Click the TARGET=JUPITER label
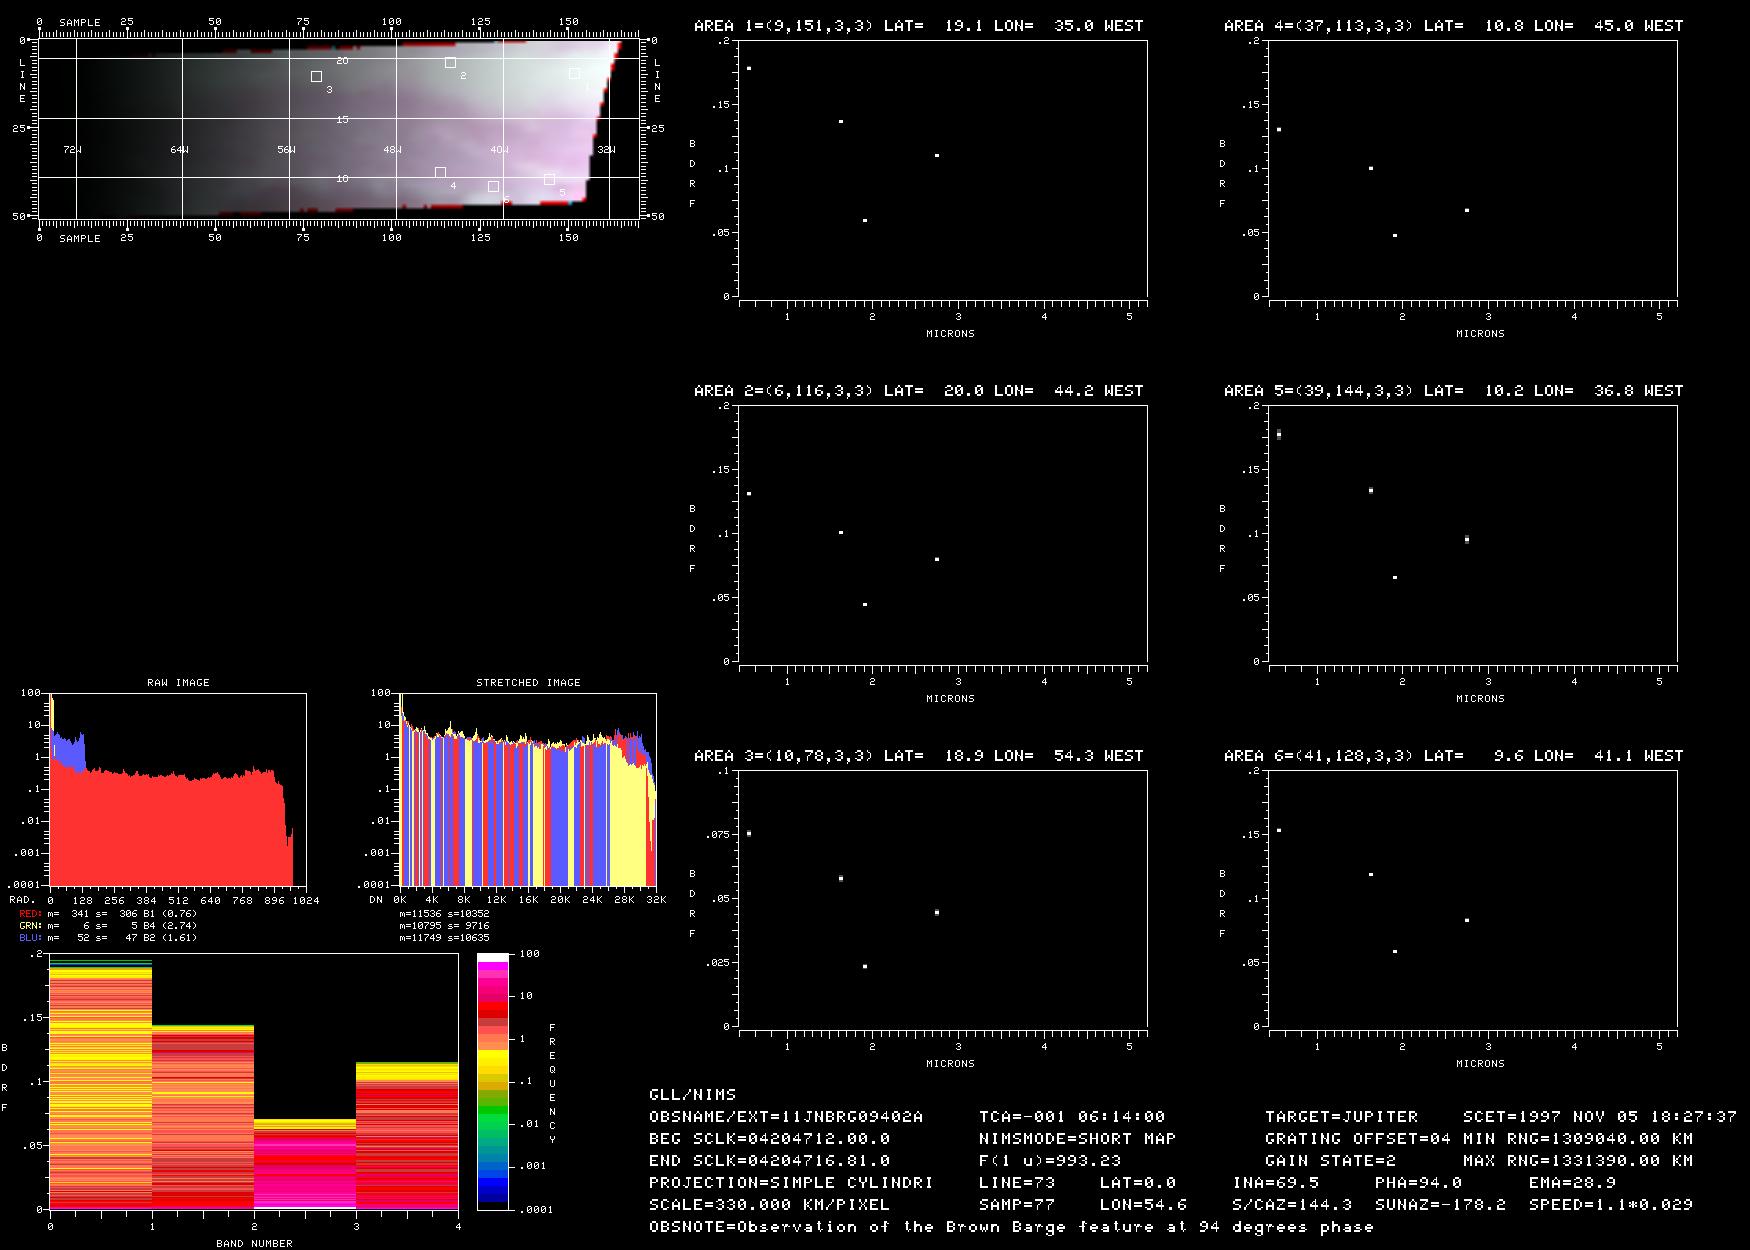 click(1341, 1116)
